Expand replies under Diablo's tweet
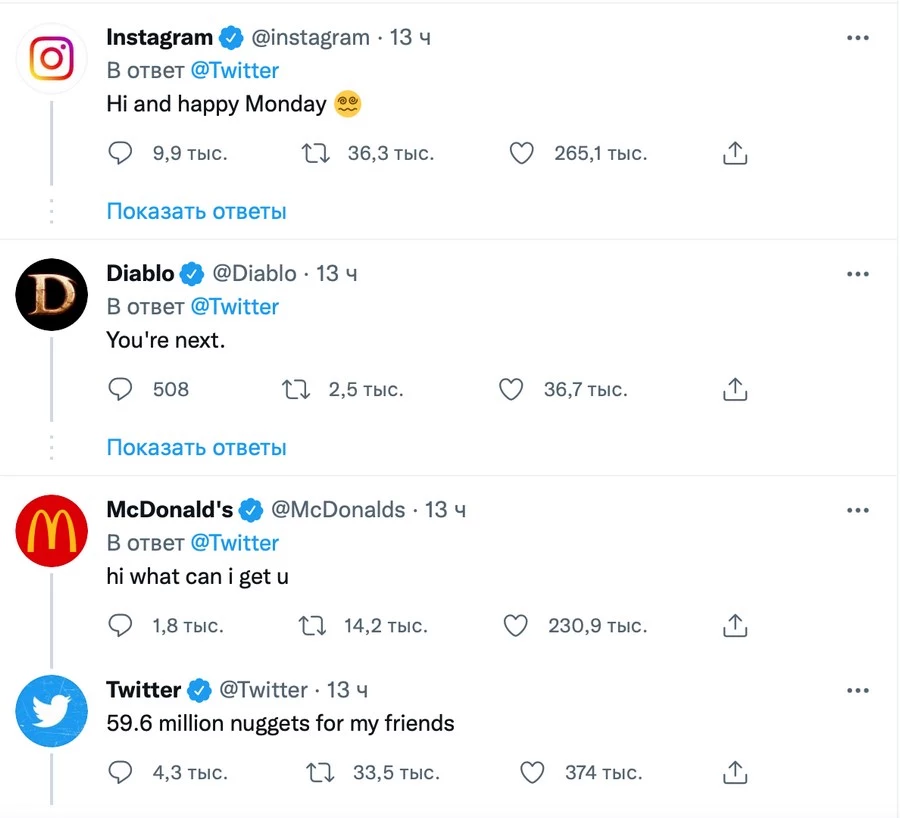The image size is (900, 818). click(x=196, y=447)
